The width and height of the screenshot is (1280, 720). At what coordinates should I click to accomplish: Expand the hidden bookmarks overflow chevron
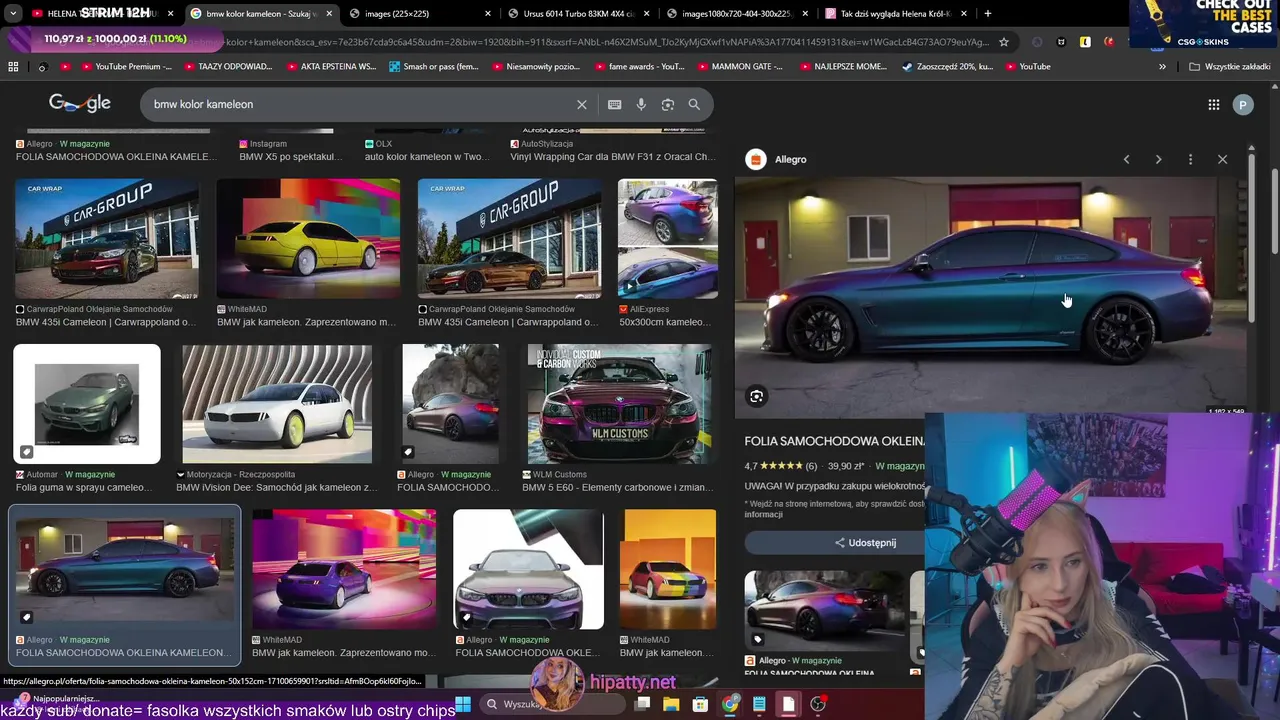coord(1162,66)
